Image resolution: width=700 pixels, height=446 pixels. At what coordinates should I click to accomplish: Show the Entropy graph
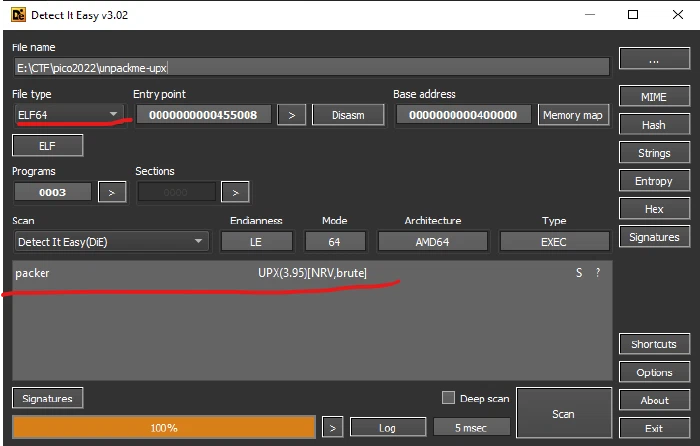654,181
